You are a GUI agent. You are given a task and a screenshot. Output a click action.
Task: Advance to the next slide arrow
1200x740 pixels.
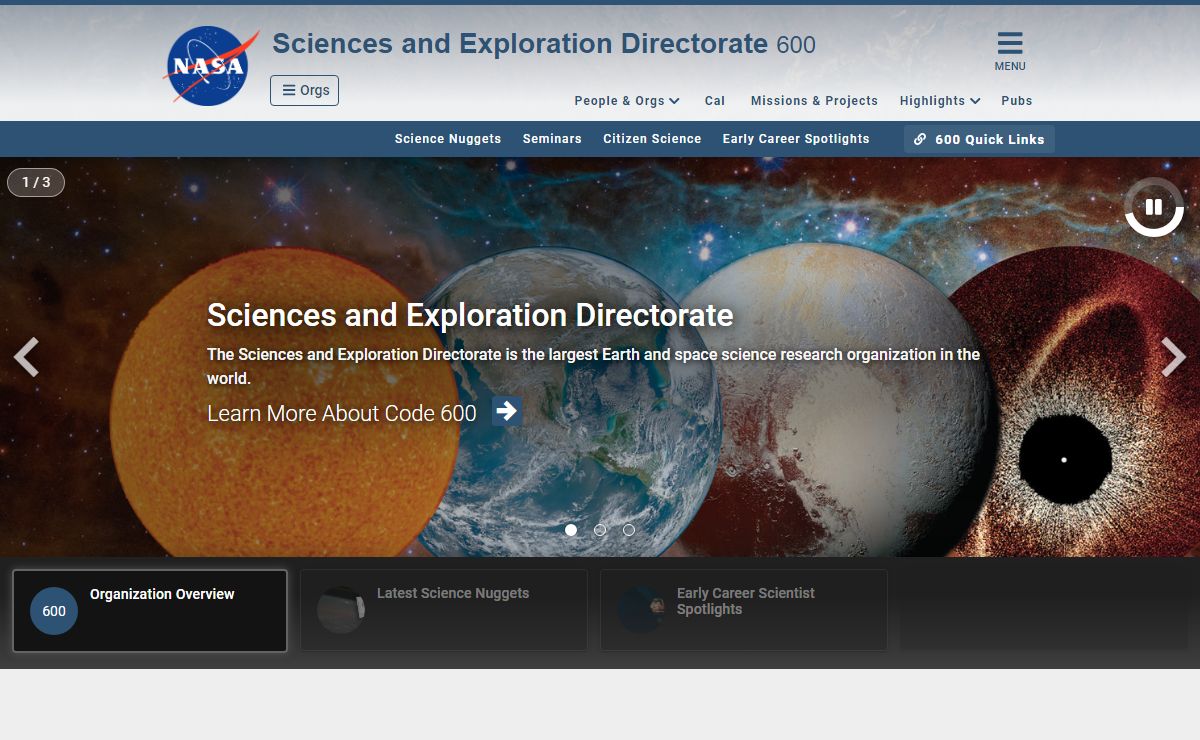[1173, 357]
